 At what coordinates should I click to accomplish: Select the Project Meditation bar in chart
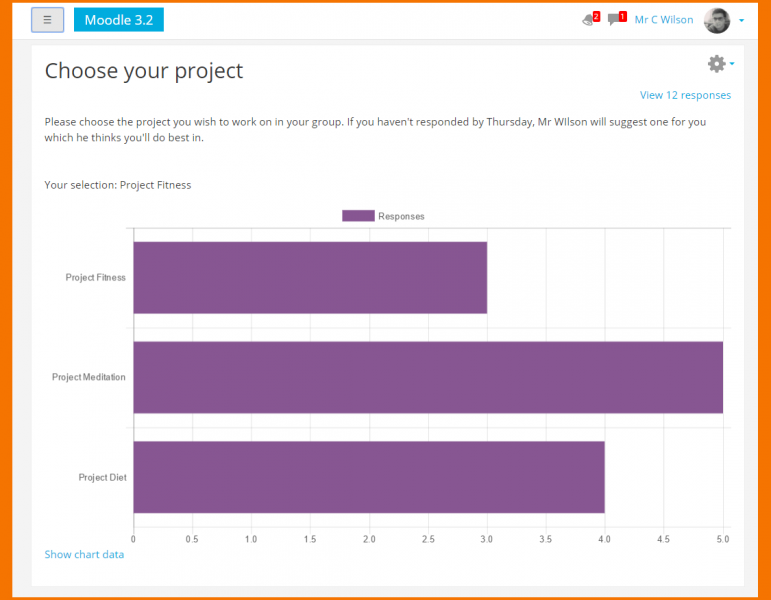click(x=428, y=377)
